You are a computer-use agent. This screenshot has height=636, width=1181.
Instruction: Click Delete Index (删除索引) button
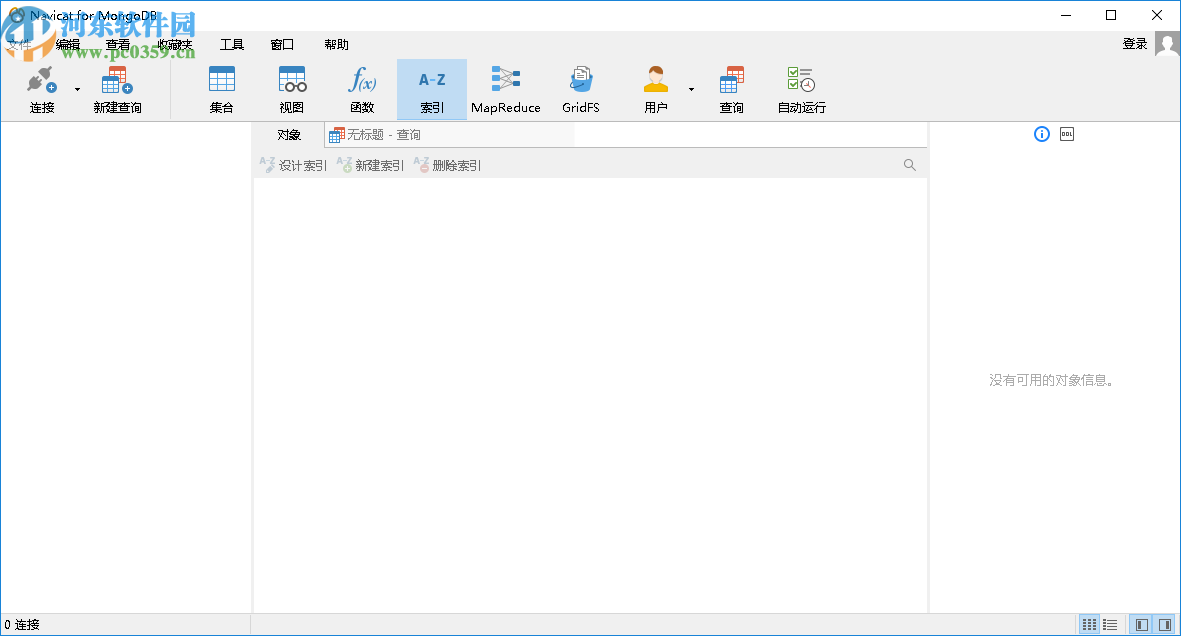coord(447,165)
